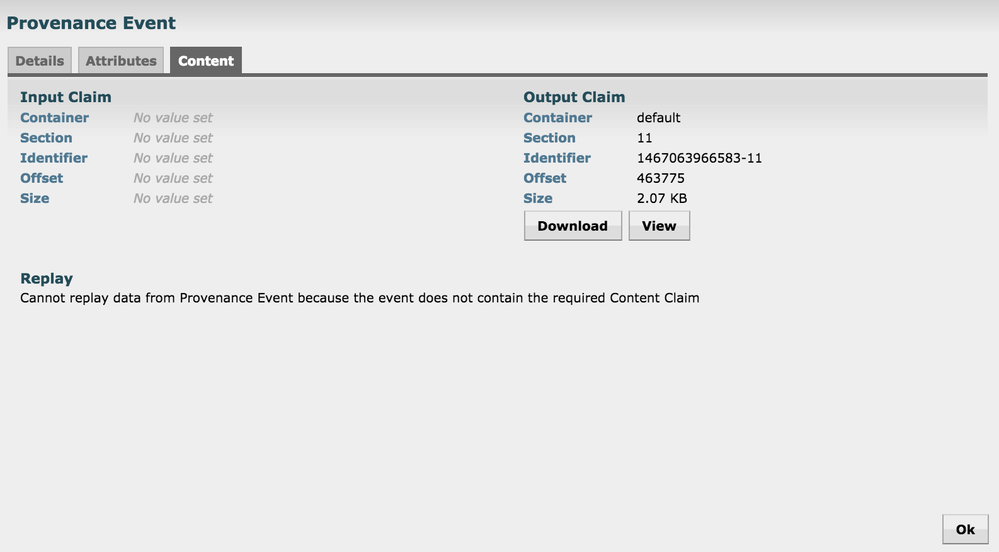Click the Input Claim Size label
The height and width of the screenshot is (552, 999).
pyautogui.click(x=34, y=198)
